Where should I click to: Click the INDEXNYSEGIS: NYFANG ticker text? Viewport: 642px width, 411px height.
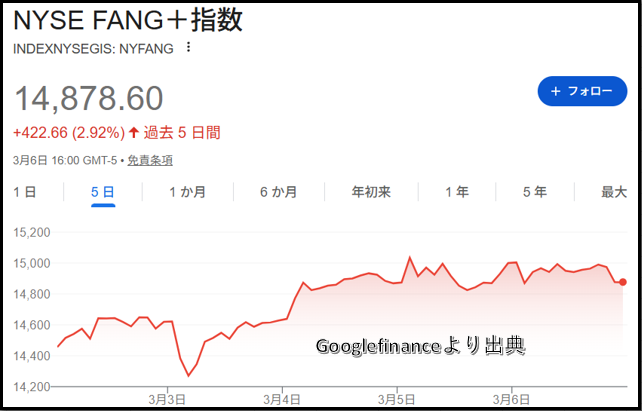[x=93, y=48]
